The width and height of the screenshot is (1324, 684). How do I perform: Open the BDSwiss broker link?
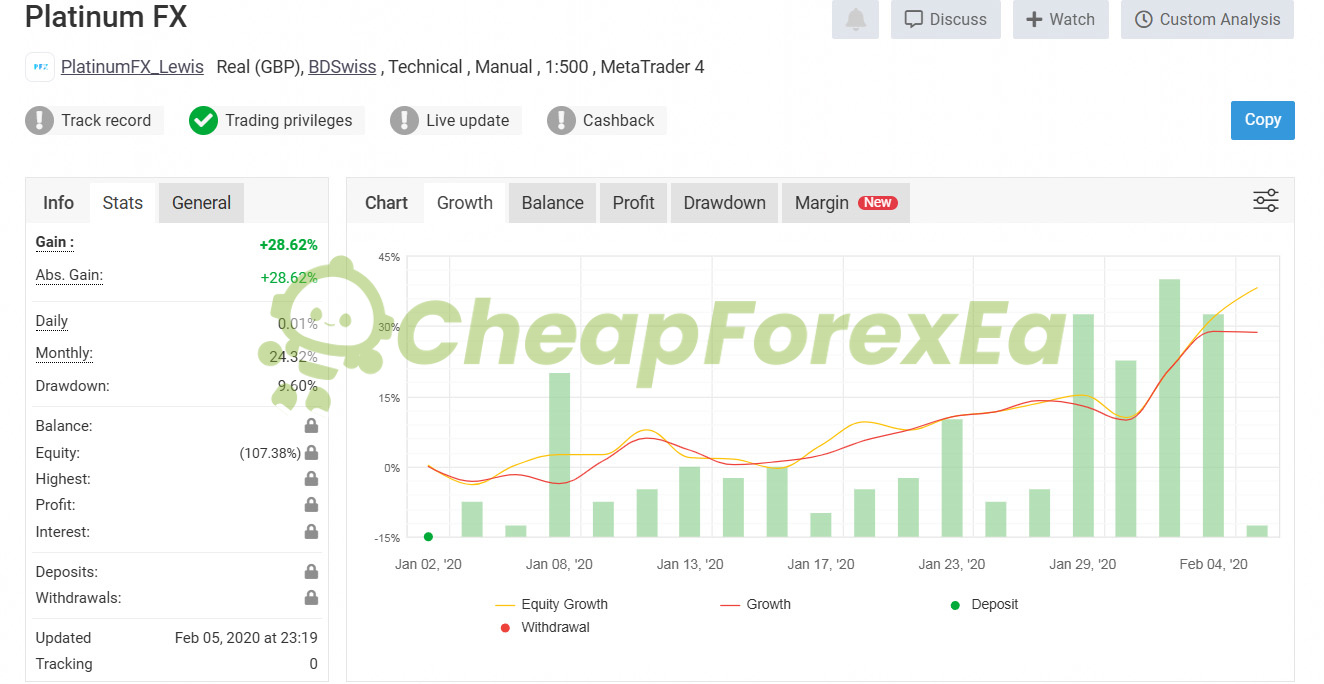(x=342, y=67)
